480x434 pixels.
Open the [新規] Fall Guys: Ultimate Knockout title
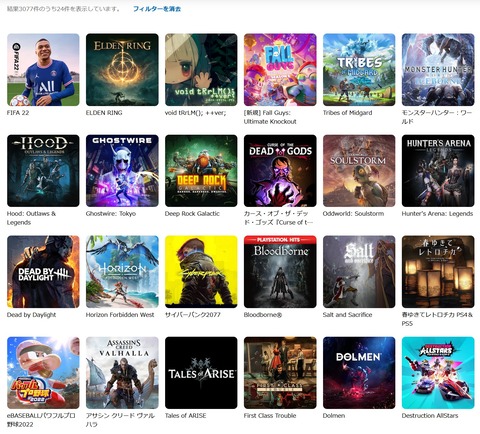coord(270,117)
